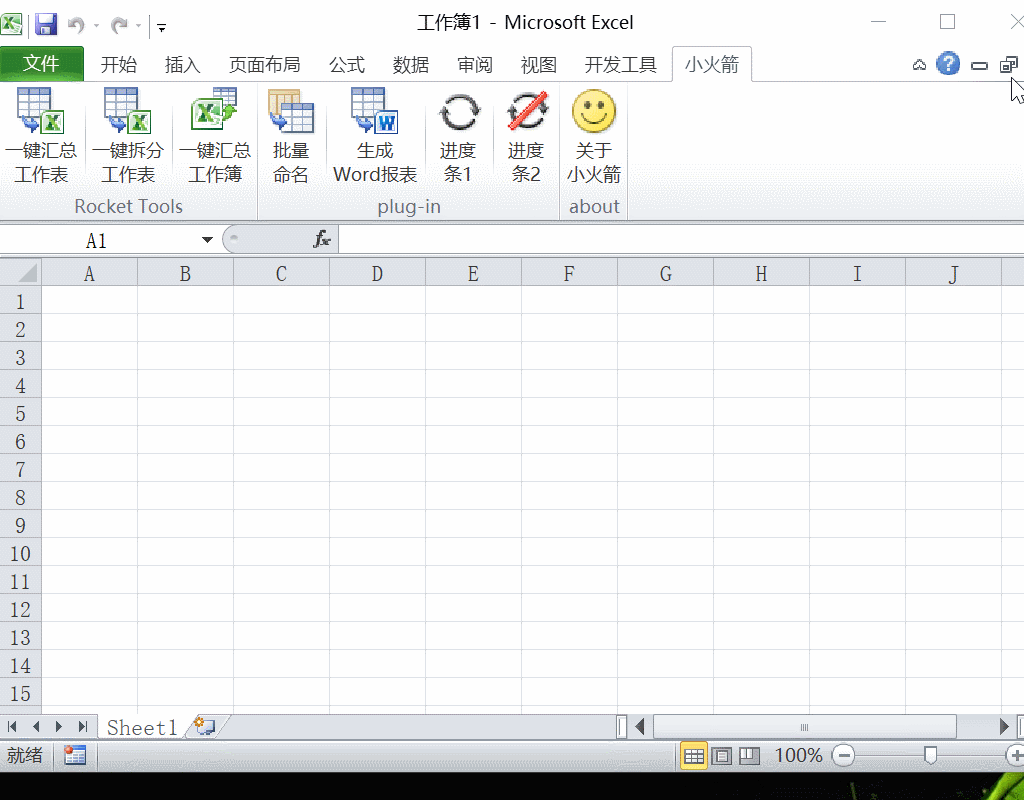1024x800 pixels.
Task: Click 生成Word报表 icon
Action: tap(375, 136)
